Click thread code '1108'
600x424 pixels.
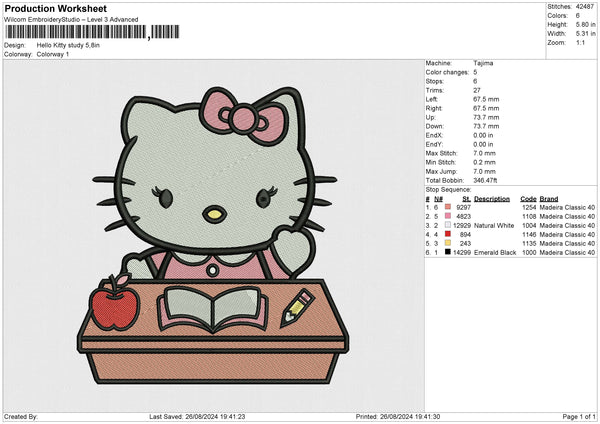tap(529, 217)
